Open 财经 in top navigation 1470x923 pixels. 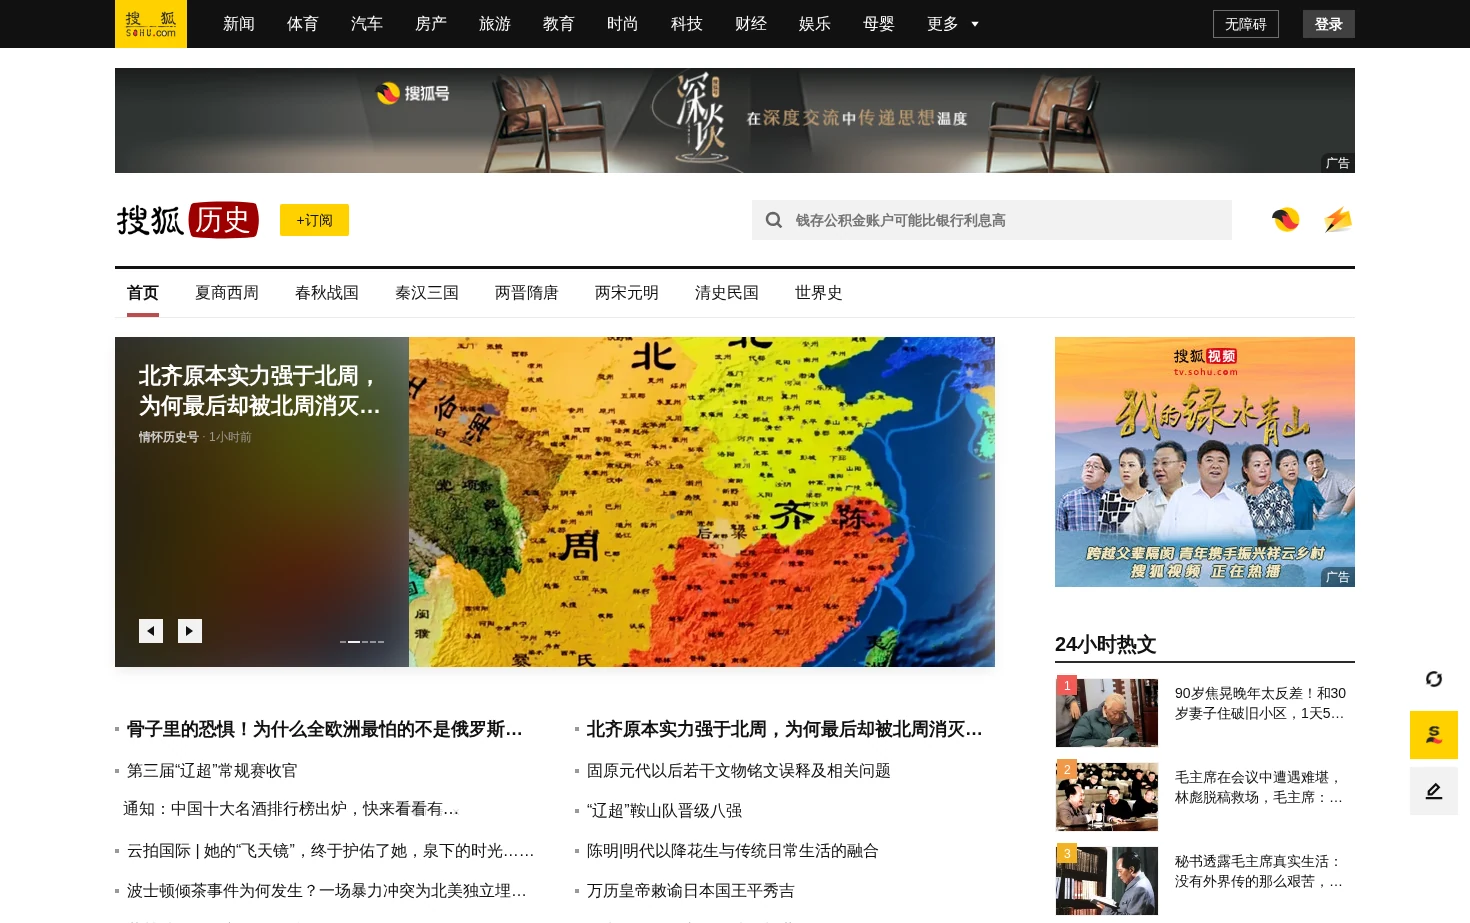click(751, 24)
